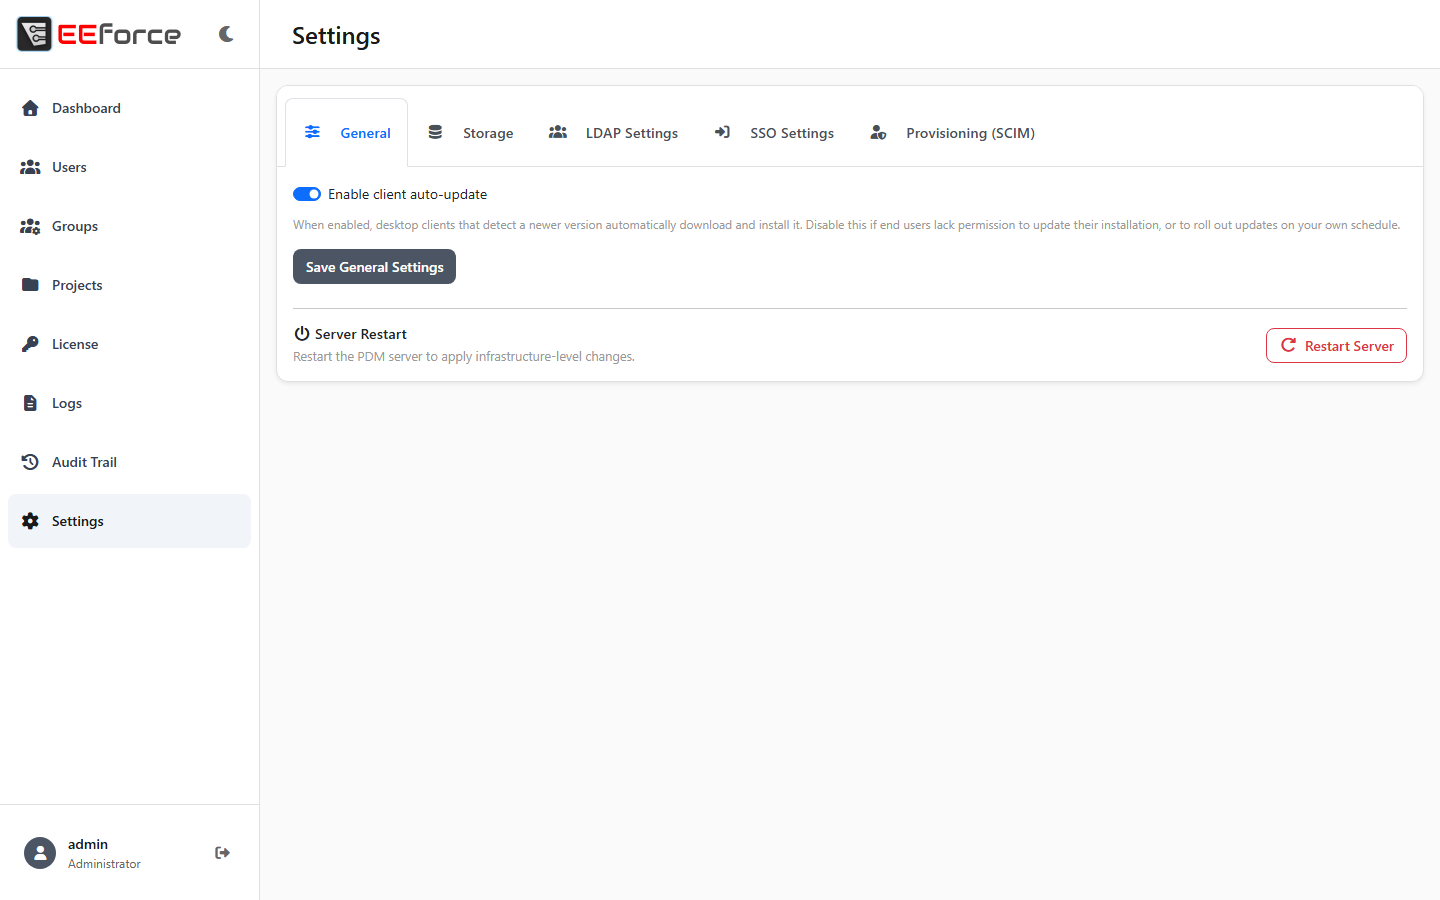
Task: Click the Dashboard home icon
Action: (30, 108)
